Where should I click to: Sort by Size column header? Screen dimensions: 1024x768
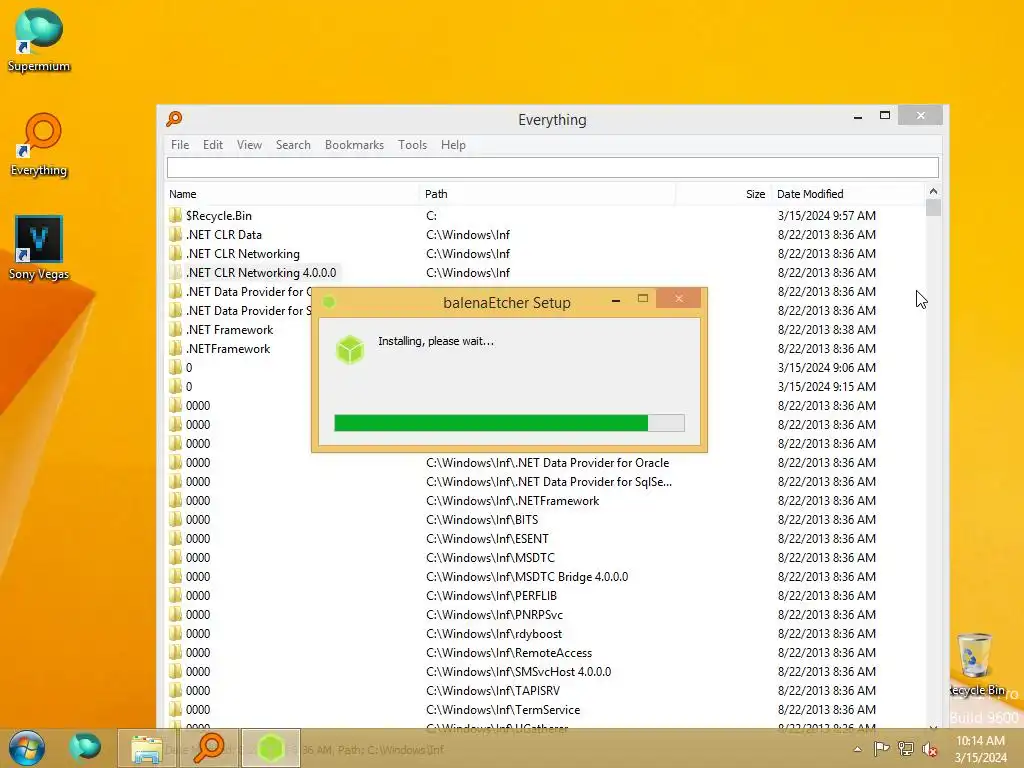[x=724, y=194]
